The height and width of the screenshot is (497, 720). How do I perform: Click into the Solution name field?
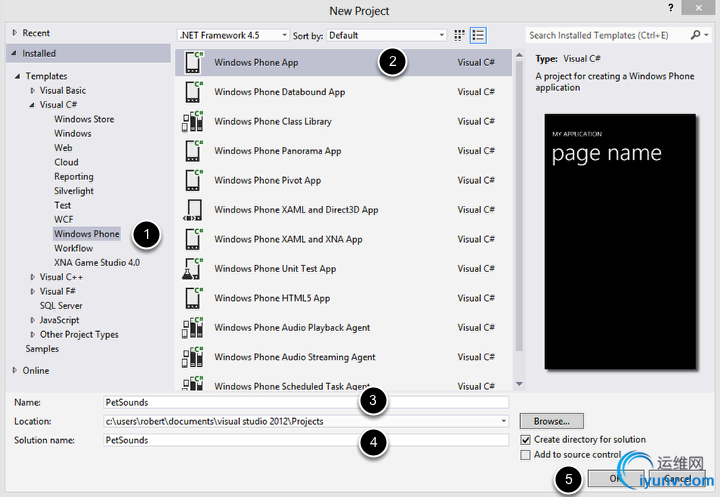tap(306, 440)
